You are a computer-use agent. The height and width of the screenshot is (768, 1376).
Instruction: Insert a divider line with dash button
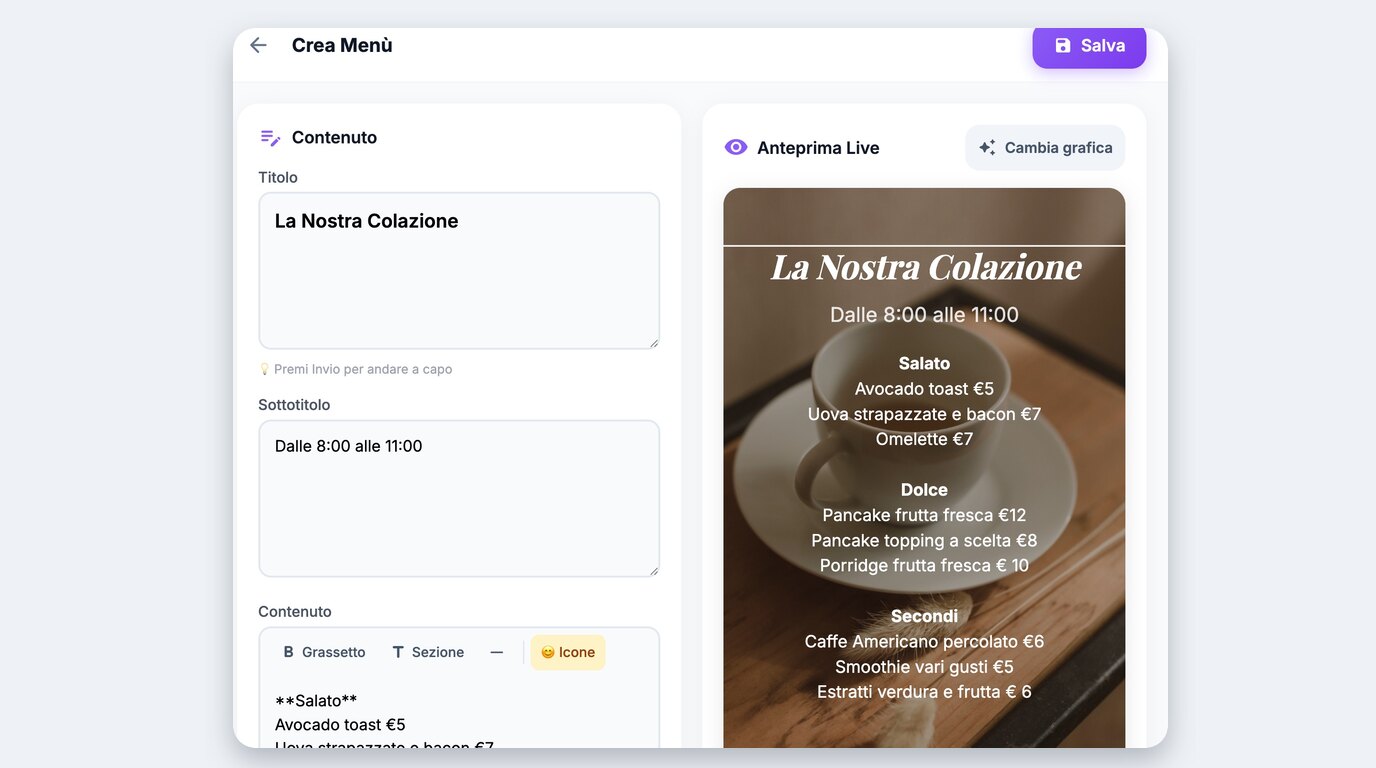pyautogui.click(x=497, y=652)
